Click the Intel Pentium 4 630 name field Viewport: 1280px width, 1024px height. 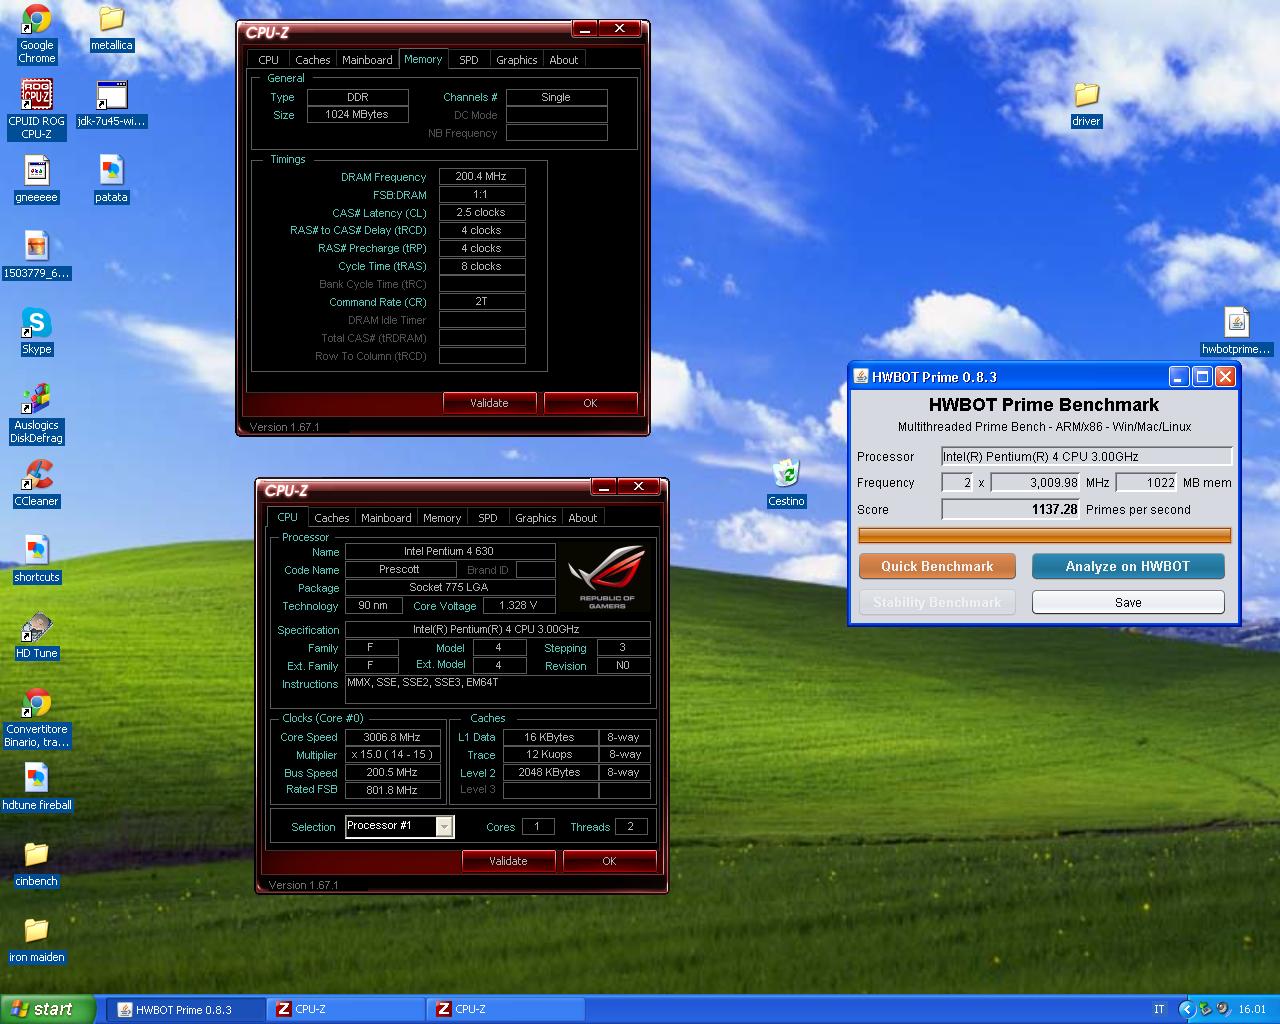tap(449, 551)
